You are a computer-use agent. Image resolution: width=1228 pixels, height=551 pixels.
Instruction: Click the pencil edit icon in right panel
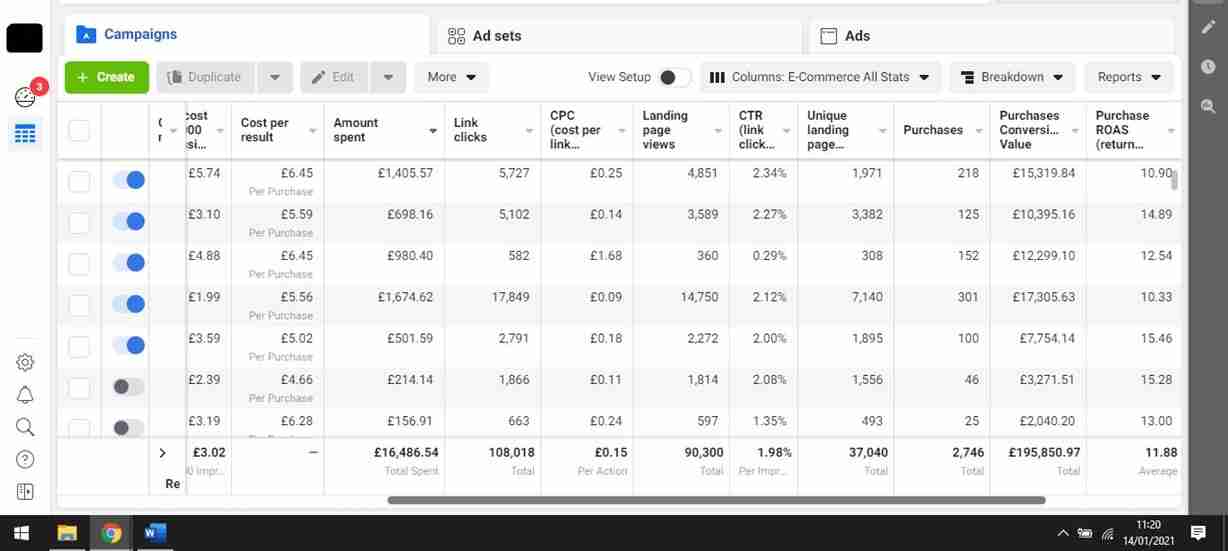[x=1208, y=28]
